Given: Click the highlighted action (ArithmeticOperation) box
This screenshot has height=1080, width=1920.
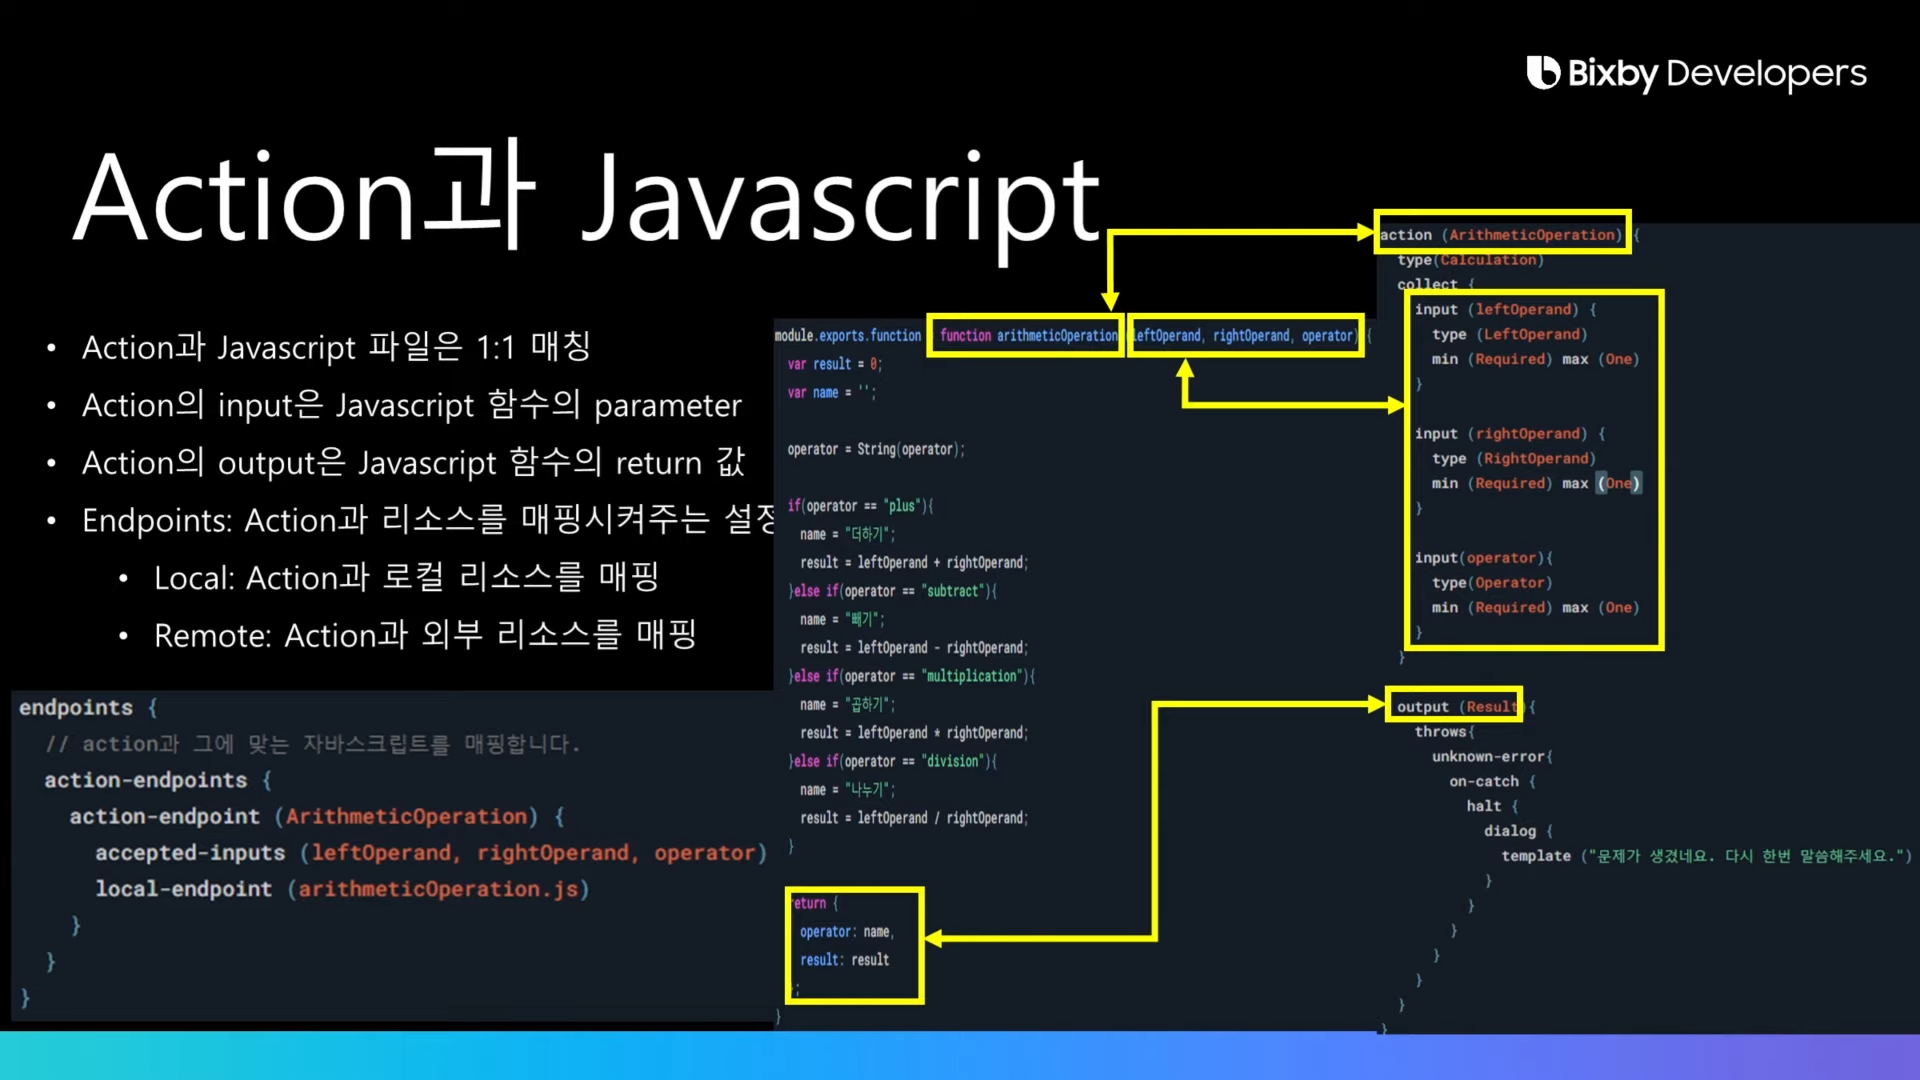Looking at the screenshot, I should click(1502, 233).
